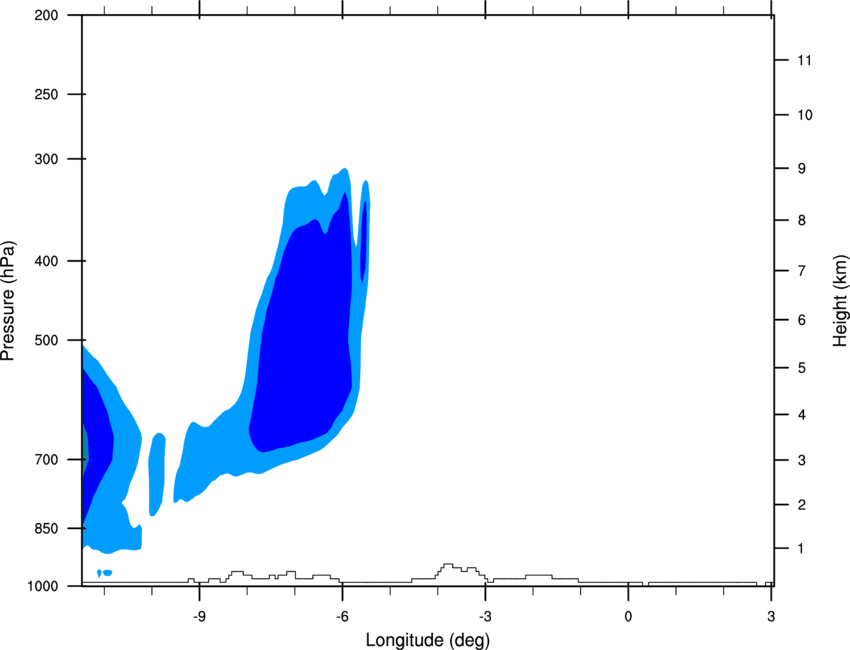Click the 1 km height label
The width and height of the screenshot is (850, 650).
tap(801, 549)
